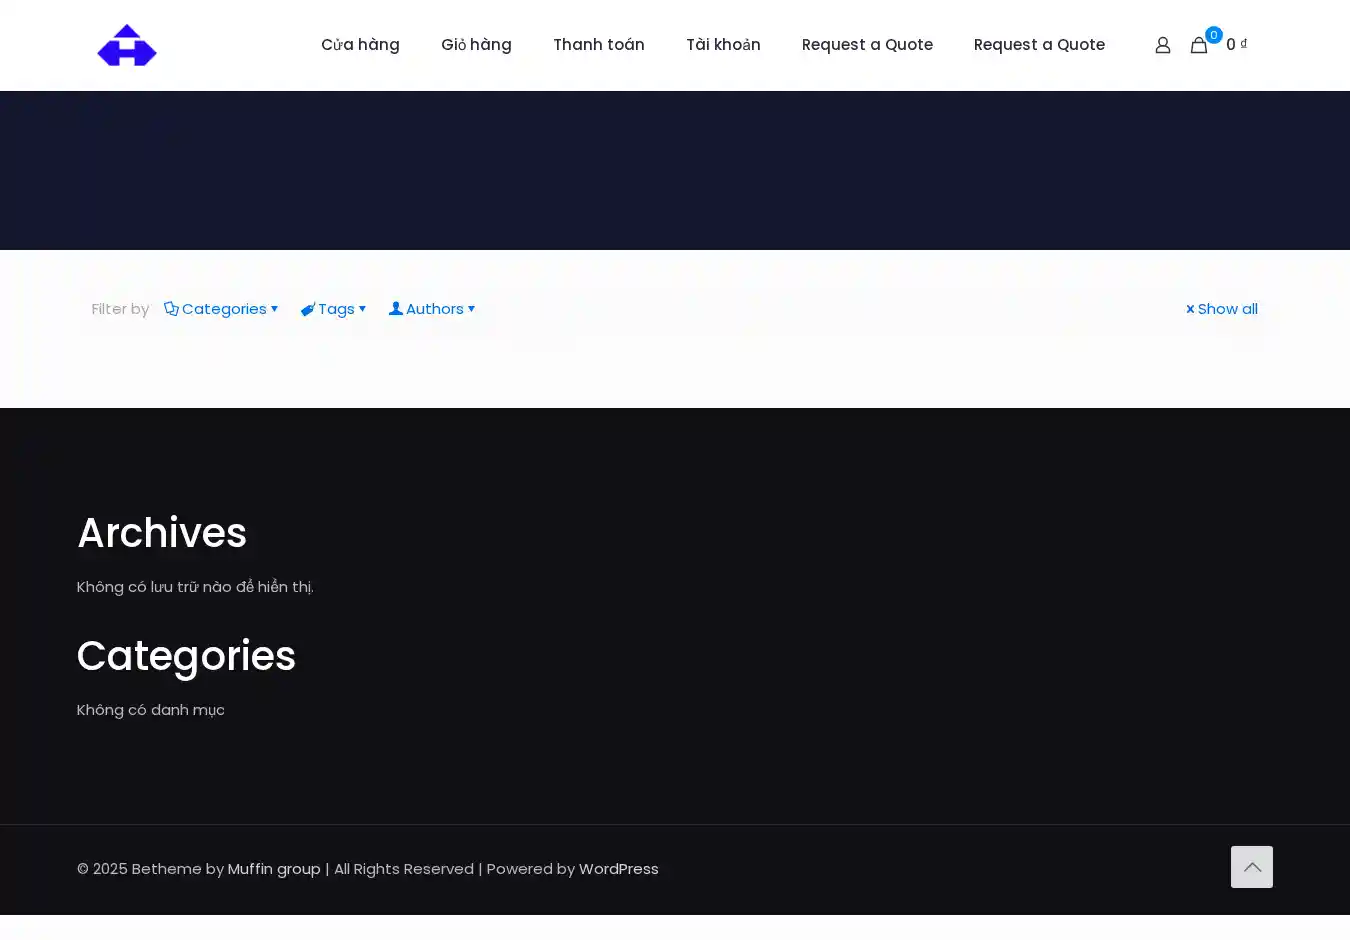The height and width of the screenshot is (940, 1350).
Task: Open the Muffin group footer link
Action: point(274,869)
